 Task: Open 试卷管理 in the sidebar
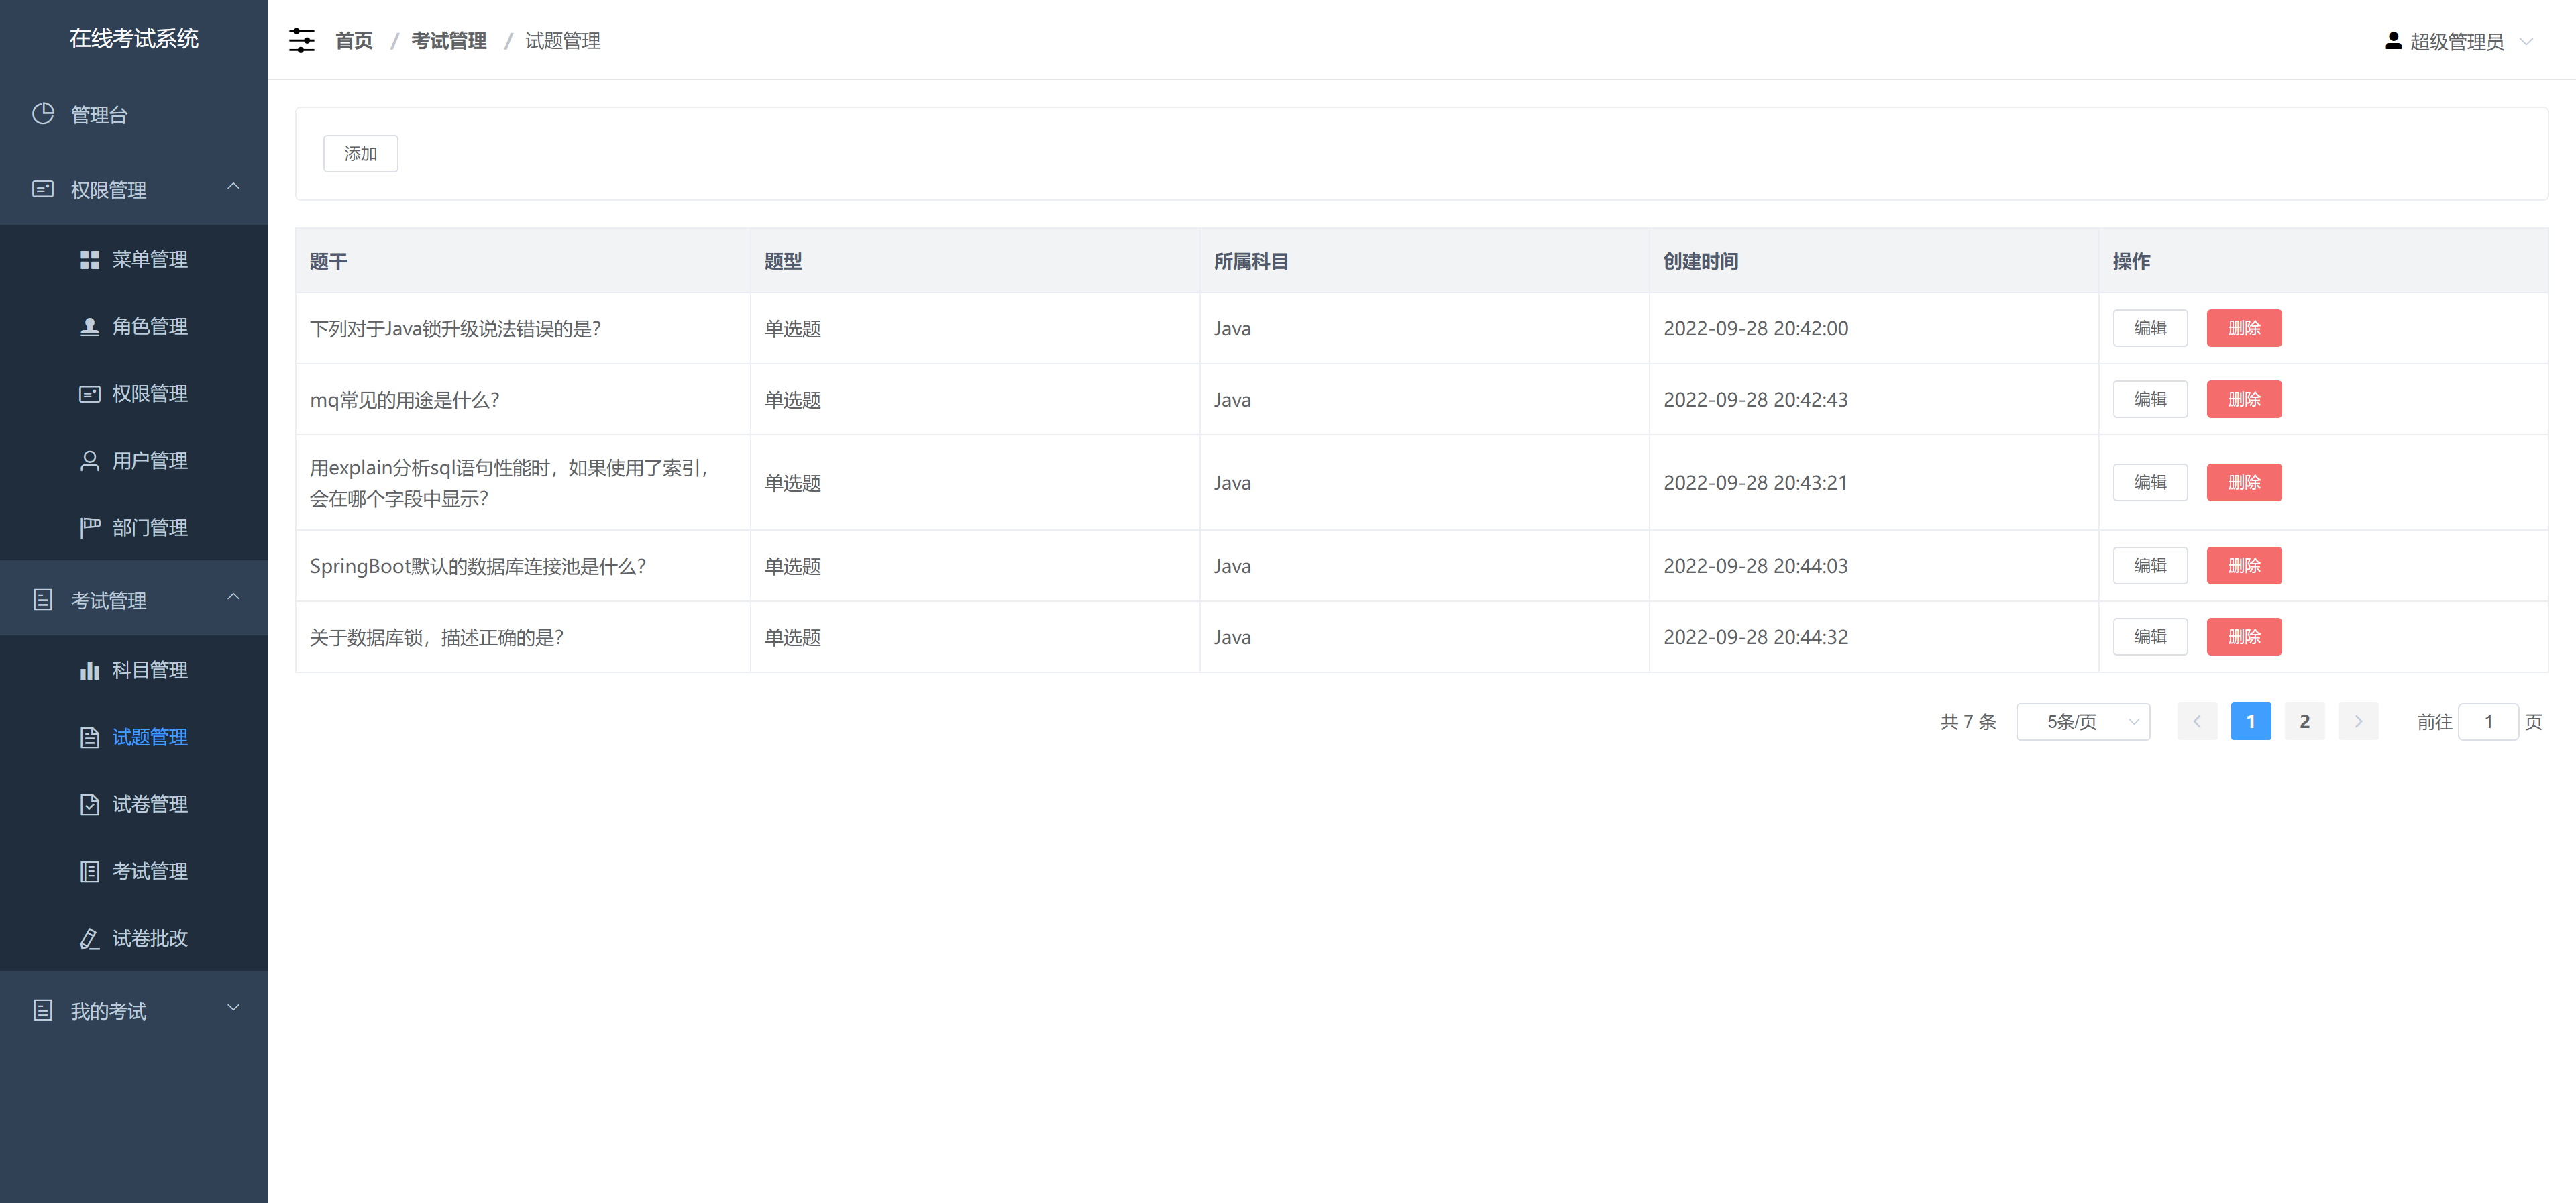point(150,804)
